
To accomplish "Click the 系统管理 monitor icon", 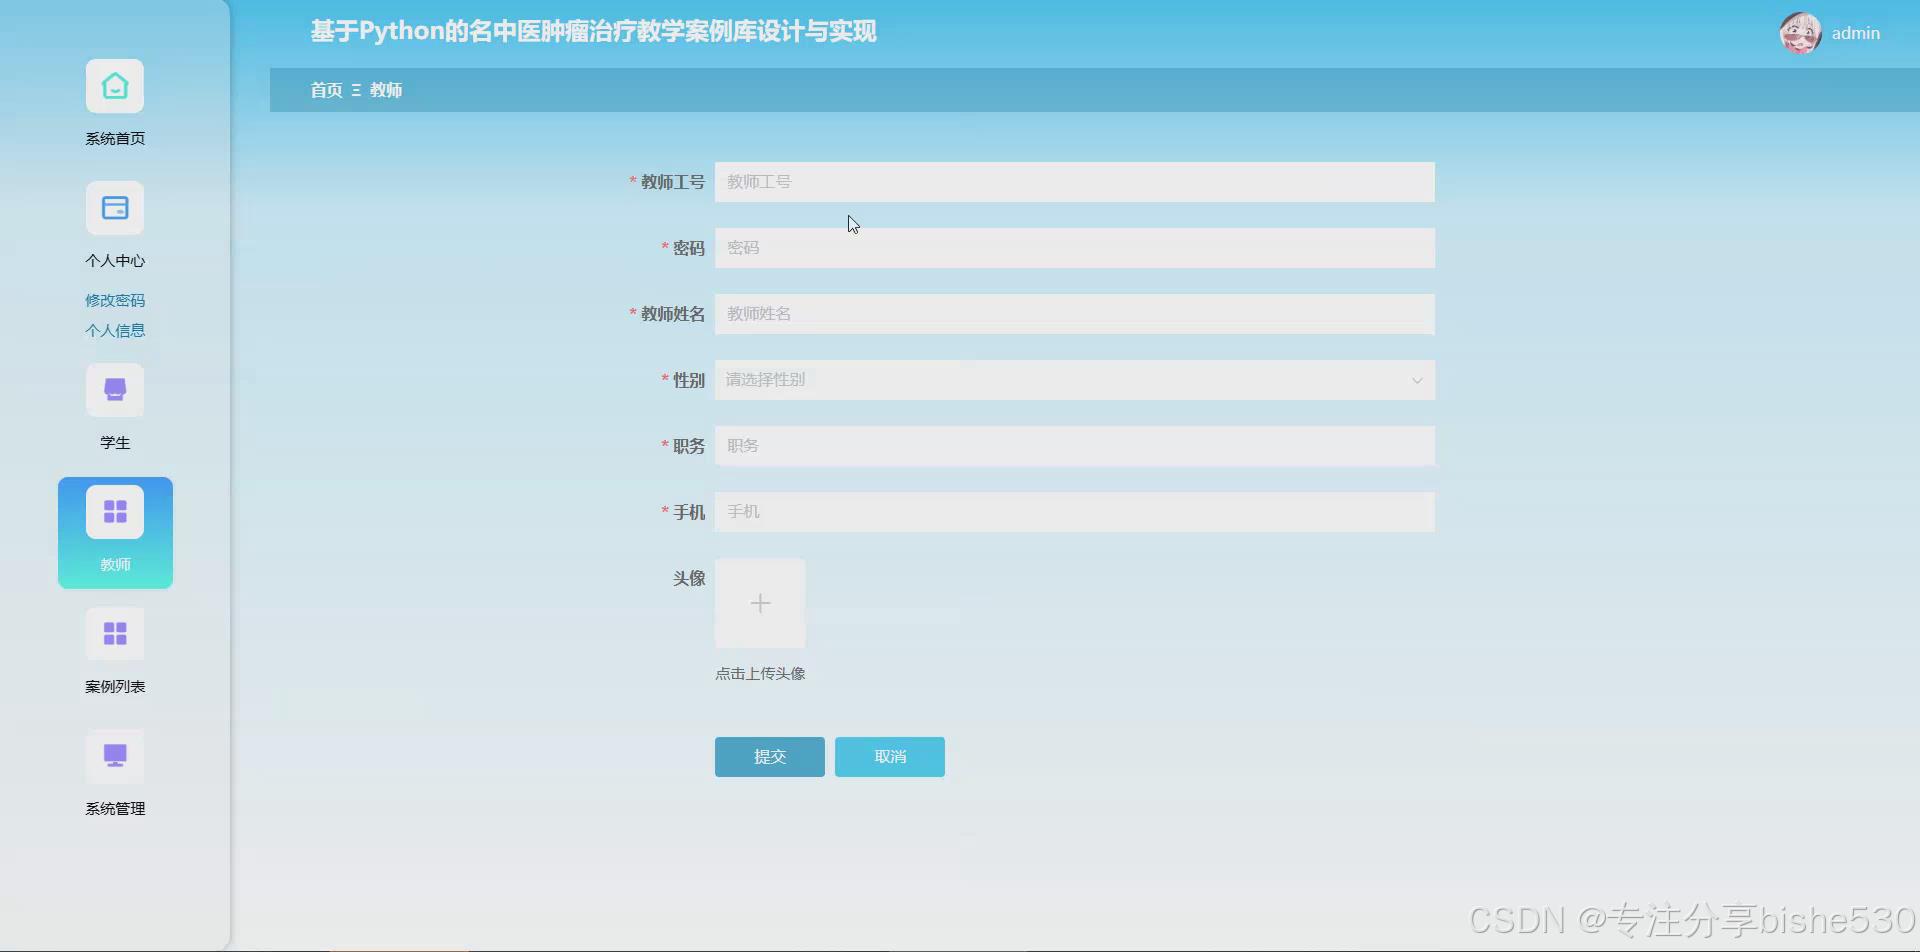I will 114,756.
